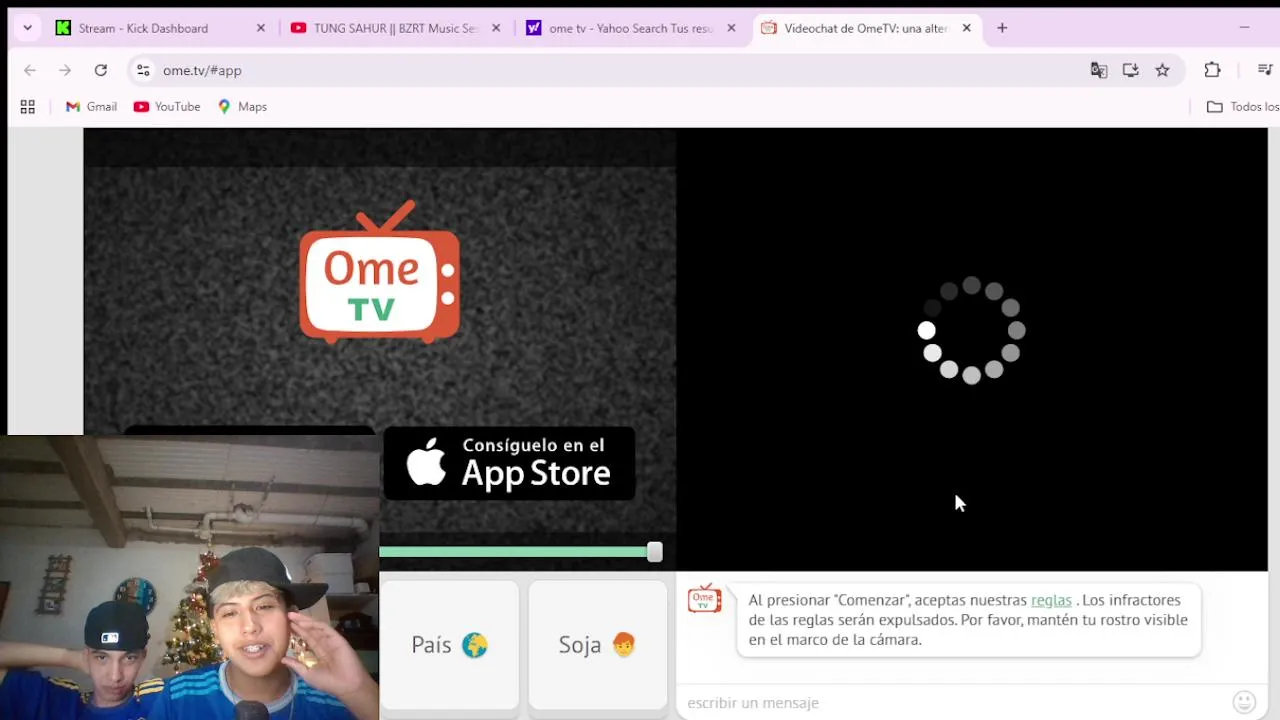
Task: Switch to the TUNG SAHUR BZRT Music tab
Action: pyautogui.click(x=394, y=28)
